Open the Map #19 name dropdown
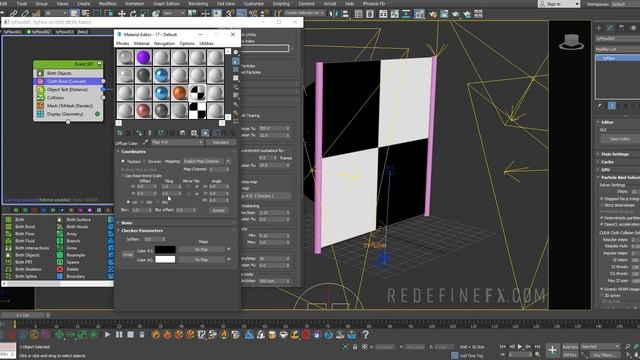The height and width of the screenshot is (360, 640). tap(177, 142)
